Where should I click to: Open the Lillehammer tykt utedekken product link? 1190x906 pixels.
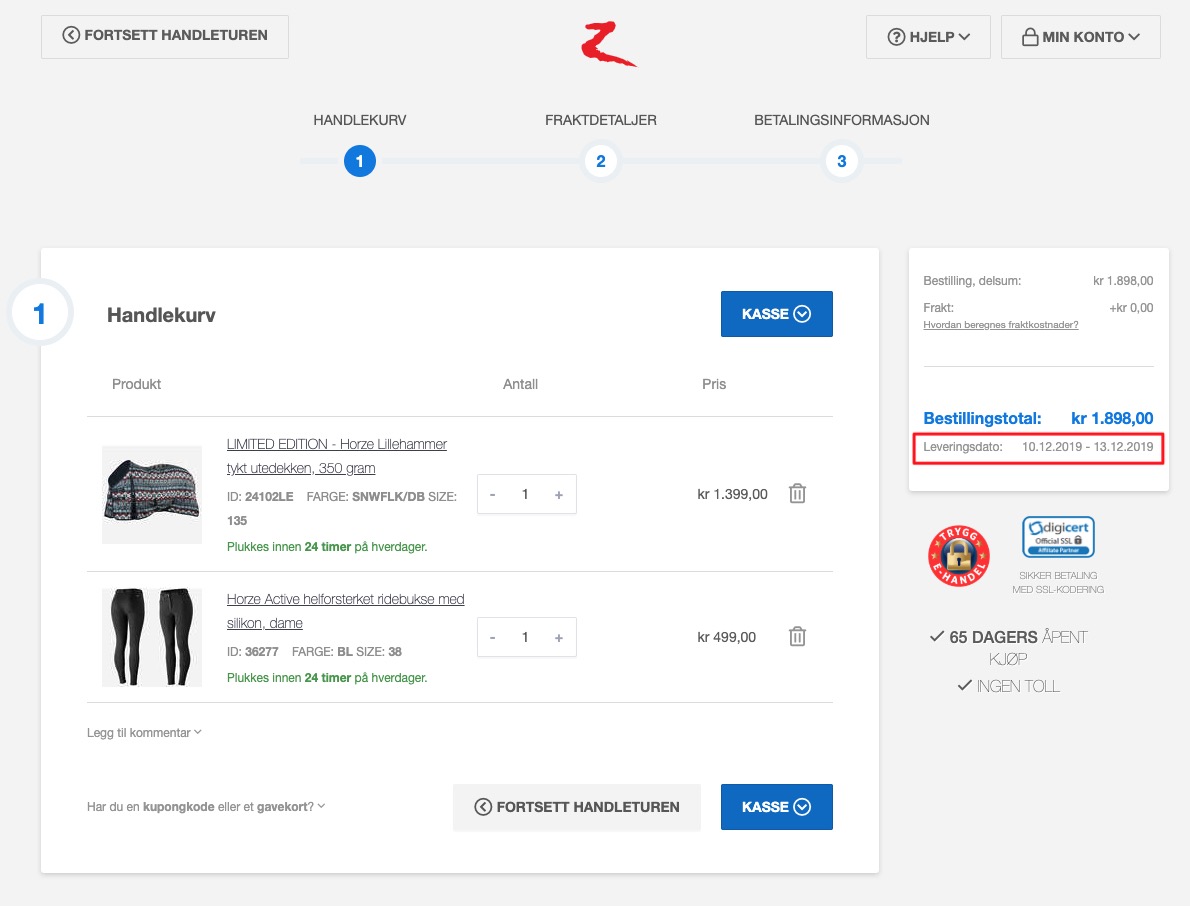336,456
